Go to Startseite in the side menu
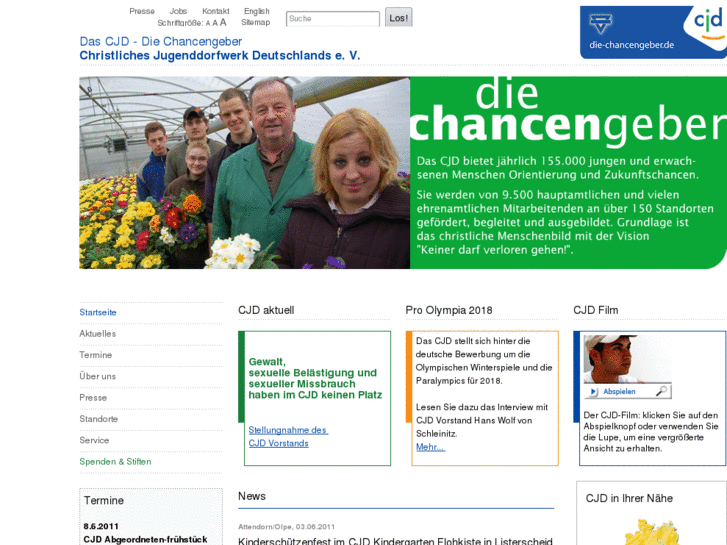The height and width of the screenshot is (545, 727). [98, 313]
